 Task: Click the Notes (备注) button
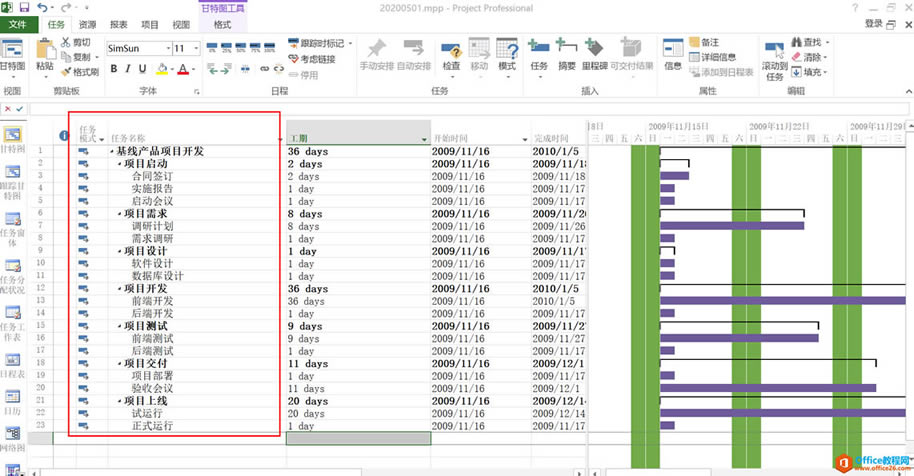(x=705, y=43)
